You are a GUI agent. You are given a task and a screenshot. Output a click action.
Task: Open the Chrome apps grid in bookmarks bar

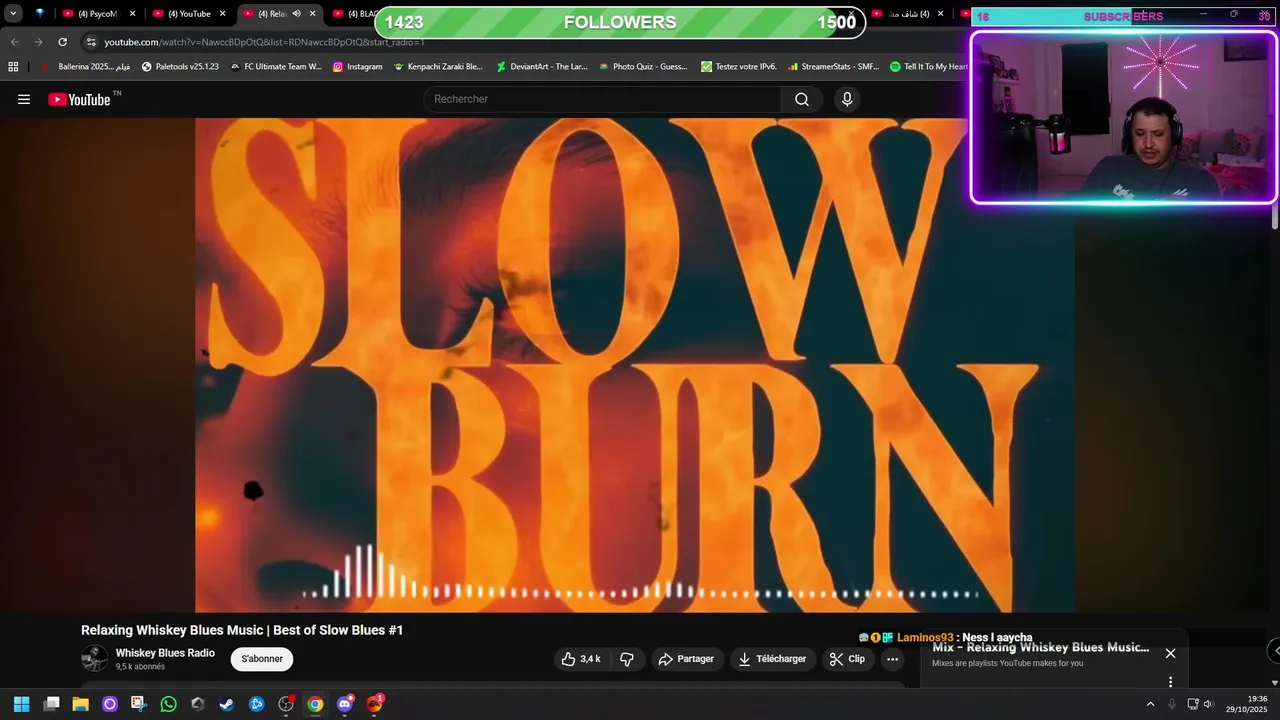pyautogui.click(x=13, y=67)
